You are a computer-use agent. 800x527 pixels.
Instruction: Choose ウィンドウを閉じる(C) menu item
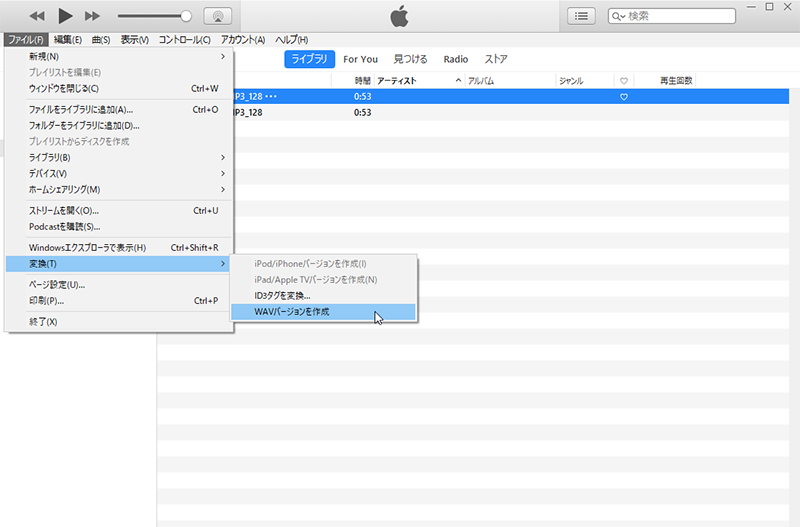(x=119, y=88)
